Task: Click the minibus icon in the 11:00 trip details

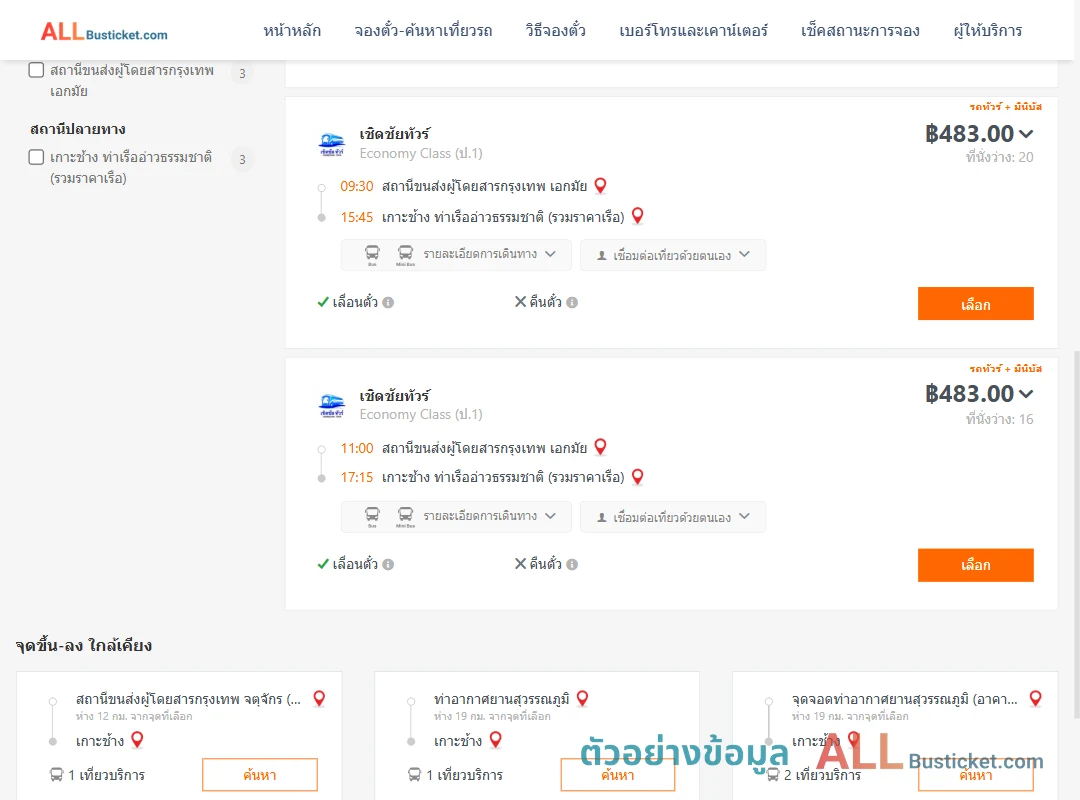Action: point(406,516)
